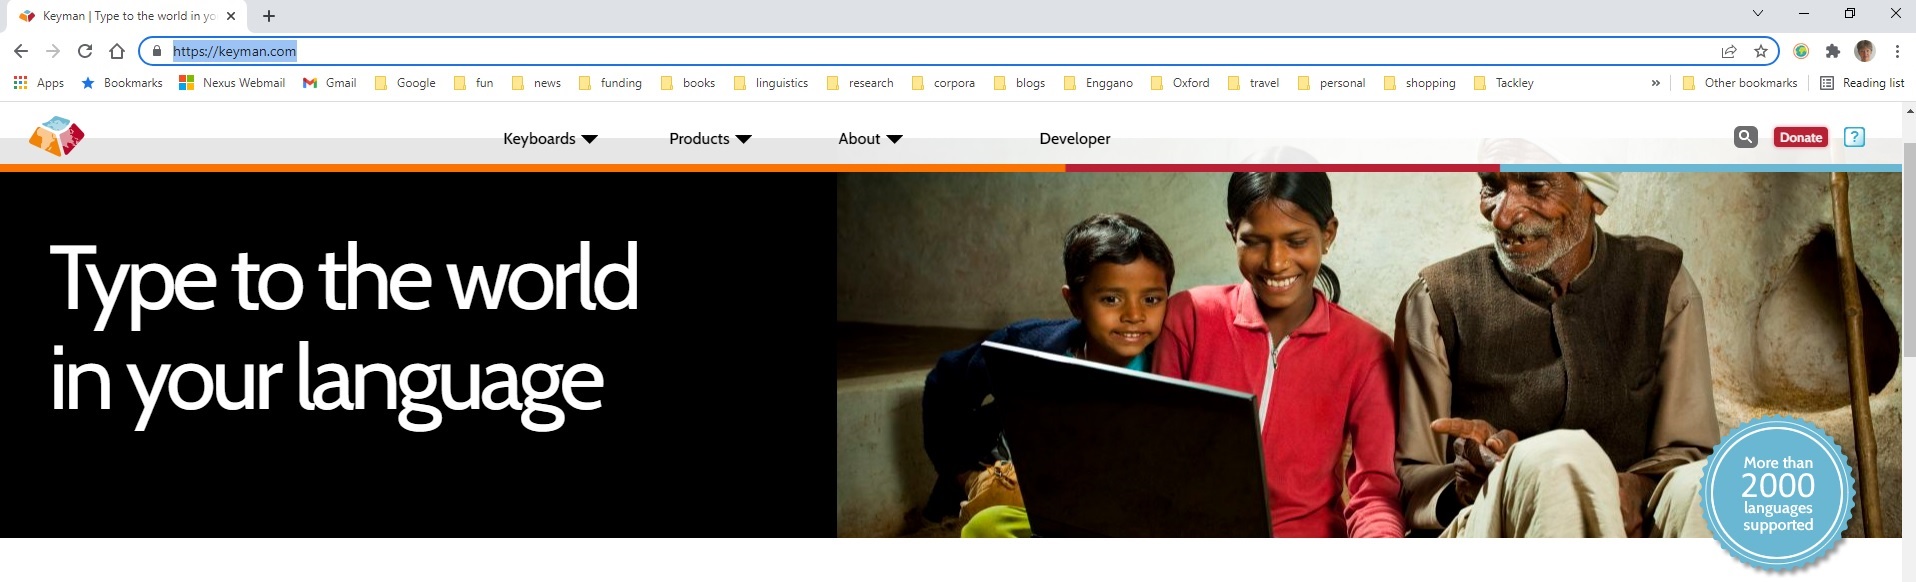
Task: Bookmark this page with the star icon
Action: 1761,51
